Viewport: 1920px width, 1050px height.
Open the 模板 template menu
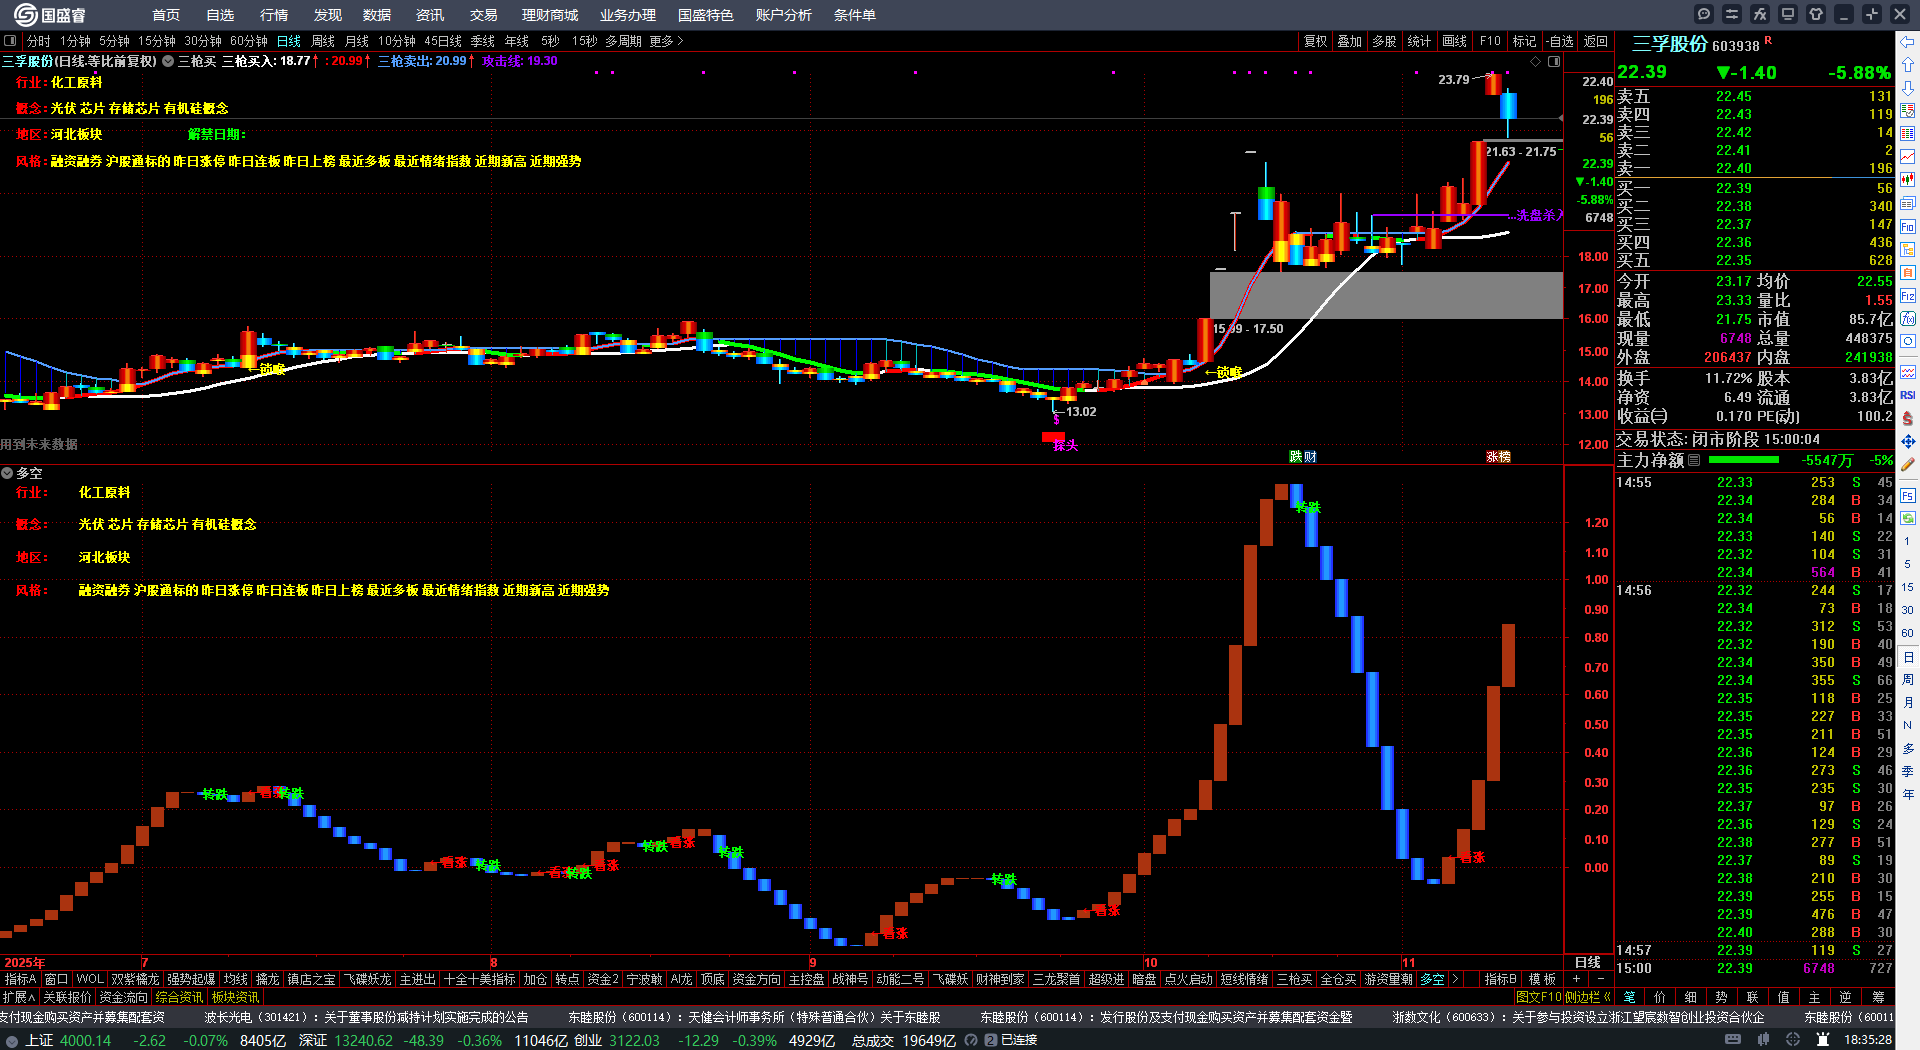1542,979
